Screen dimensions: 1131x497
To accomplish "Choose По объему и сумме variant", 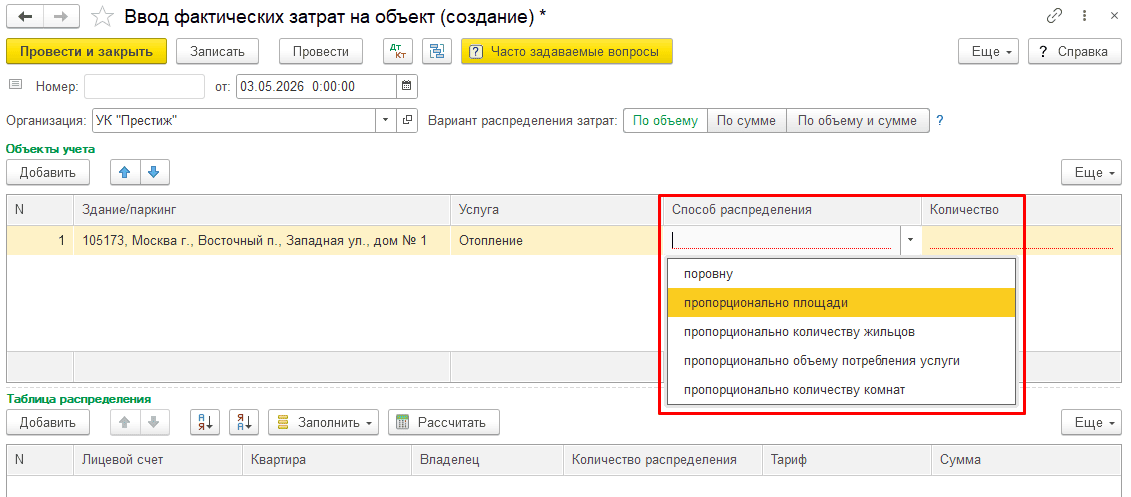I will point(857,120).
